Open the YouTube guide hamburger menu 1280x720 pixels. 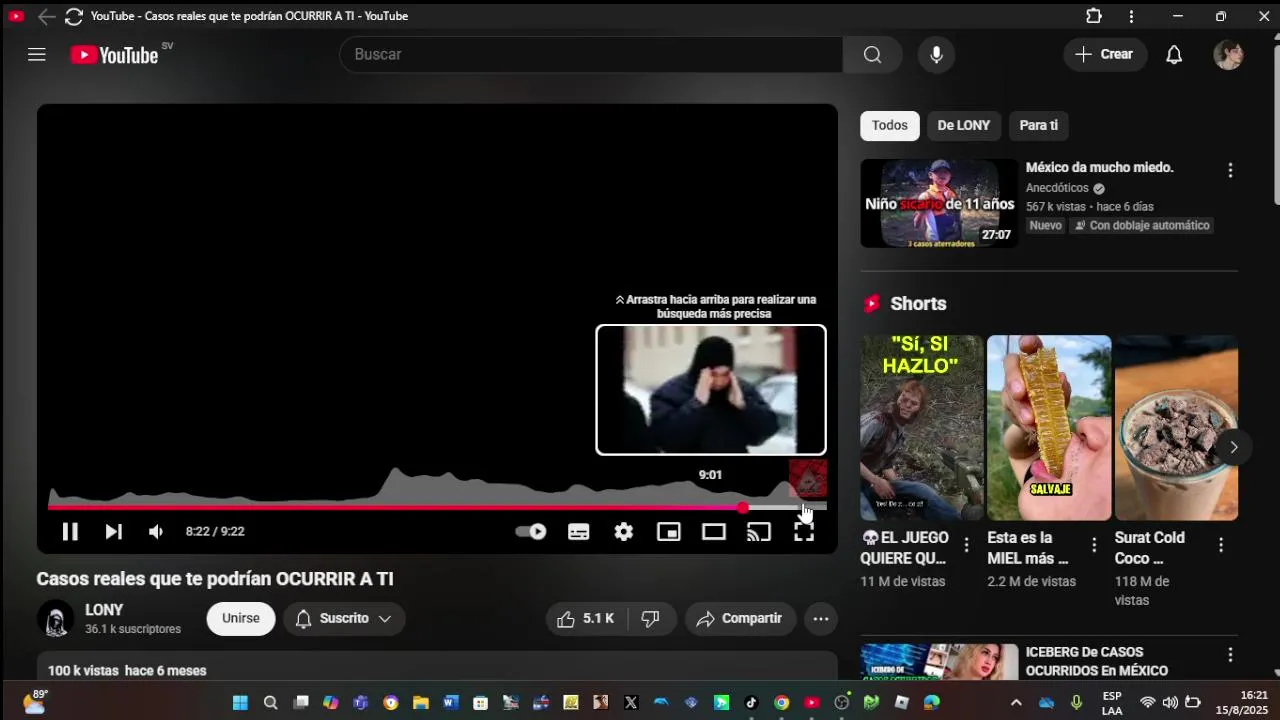point(37,55)
